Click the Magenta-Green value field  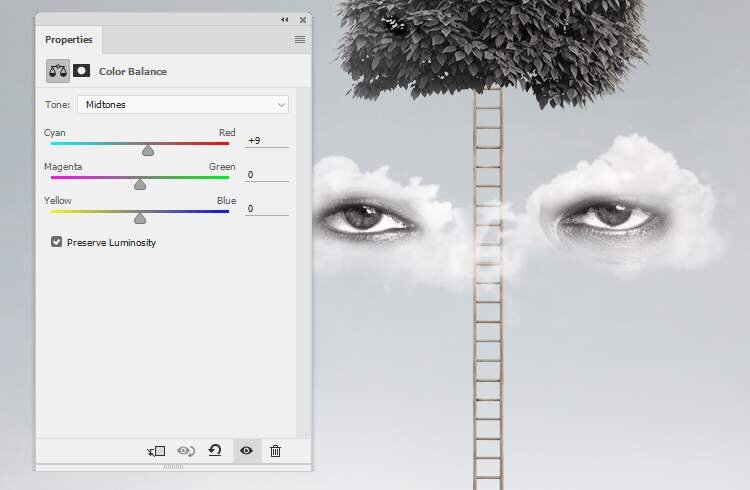tap(267, 175)
